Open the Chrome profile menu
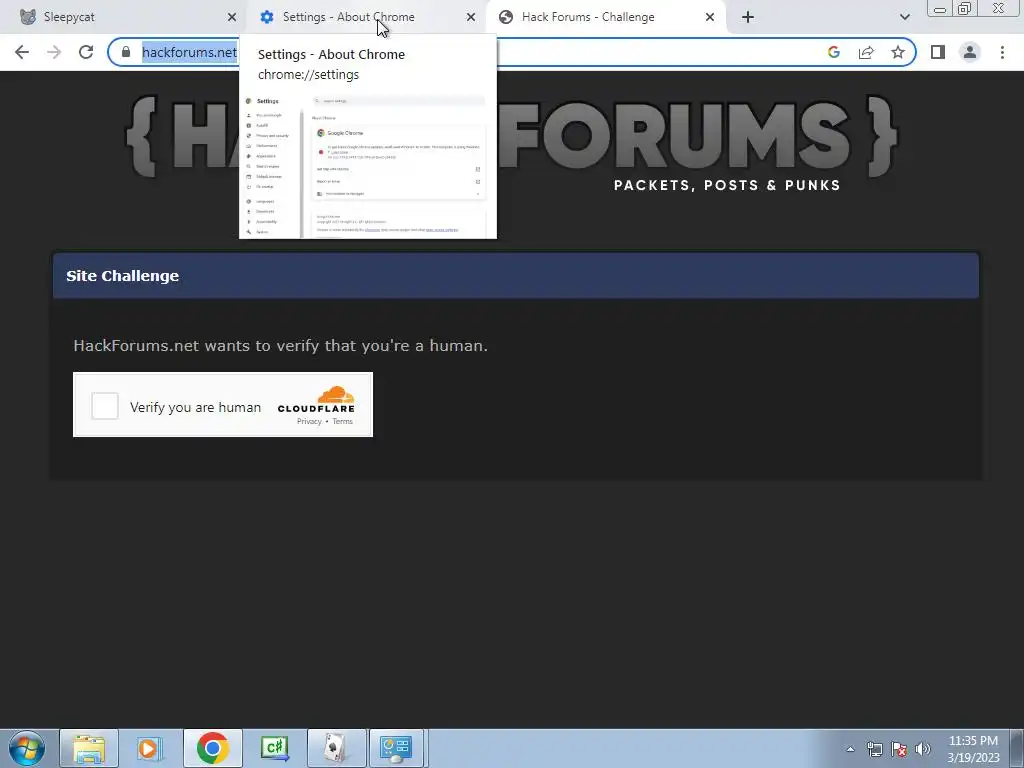1024x768 pixels. point(970,52)
